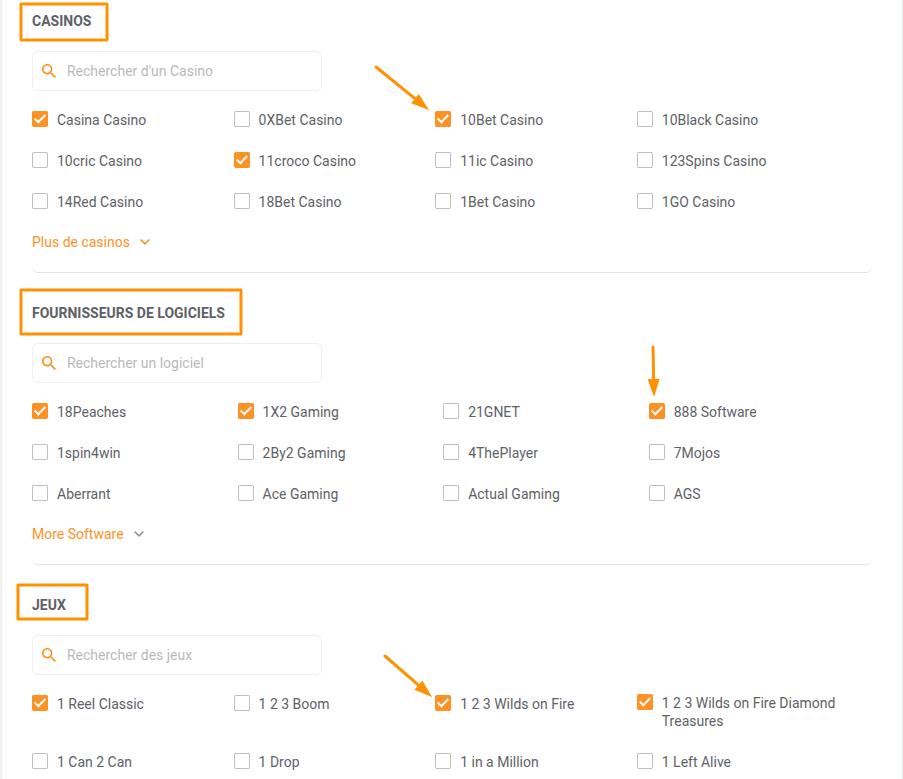Uncheck the 10Bet Casino checkbox
This screenshot has width=903, height=779.
(443, 119)
